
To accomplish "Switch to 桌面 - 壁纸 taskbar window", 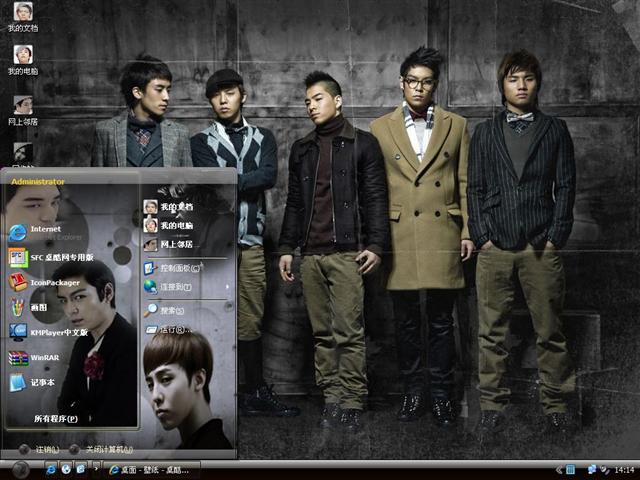I will pyautogui.click(x=151, y=470).
